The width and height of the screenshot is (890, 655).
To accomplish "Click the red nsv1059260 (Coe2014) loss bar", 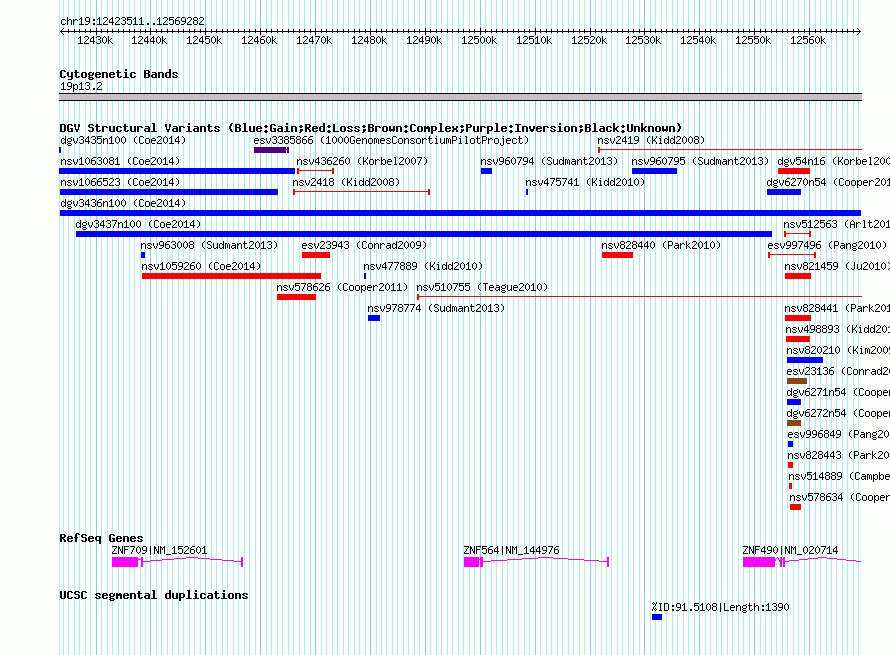I will [x=231, y=276].
